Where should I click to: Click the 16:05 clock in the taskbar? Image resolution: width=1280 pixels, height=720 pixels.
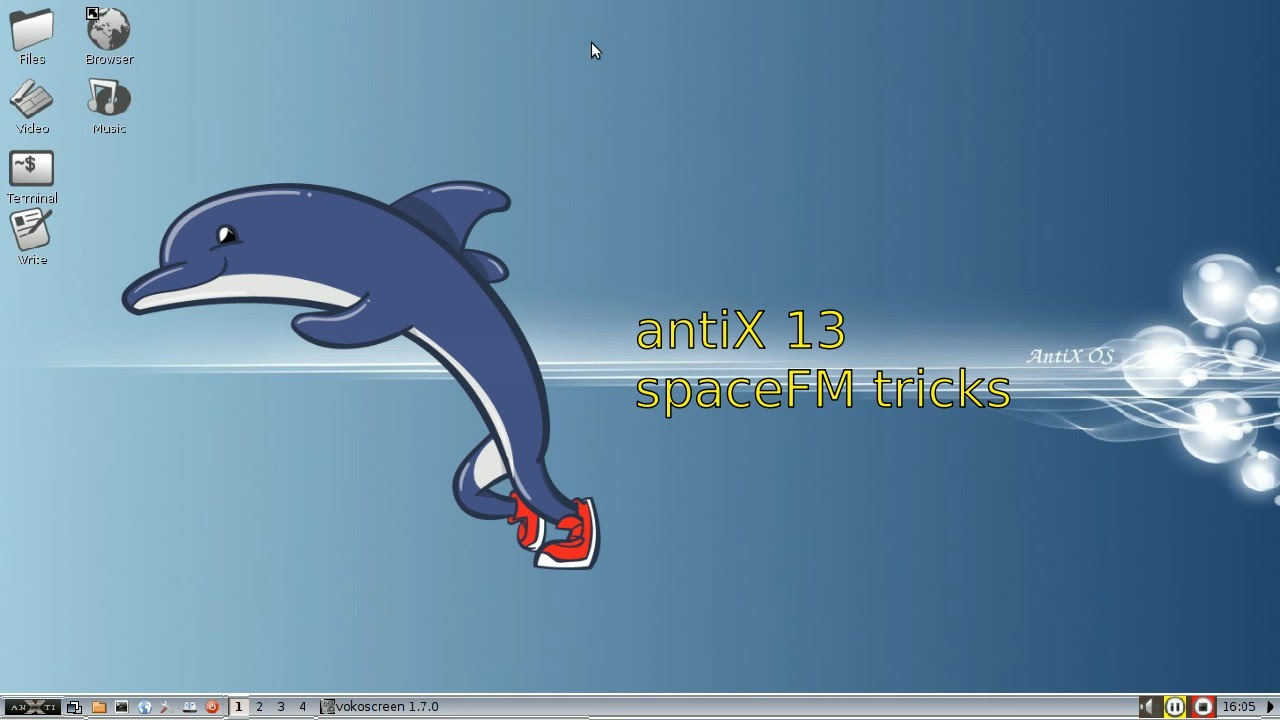[x=1239, y=707]
